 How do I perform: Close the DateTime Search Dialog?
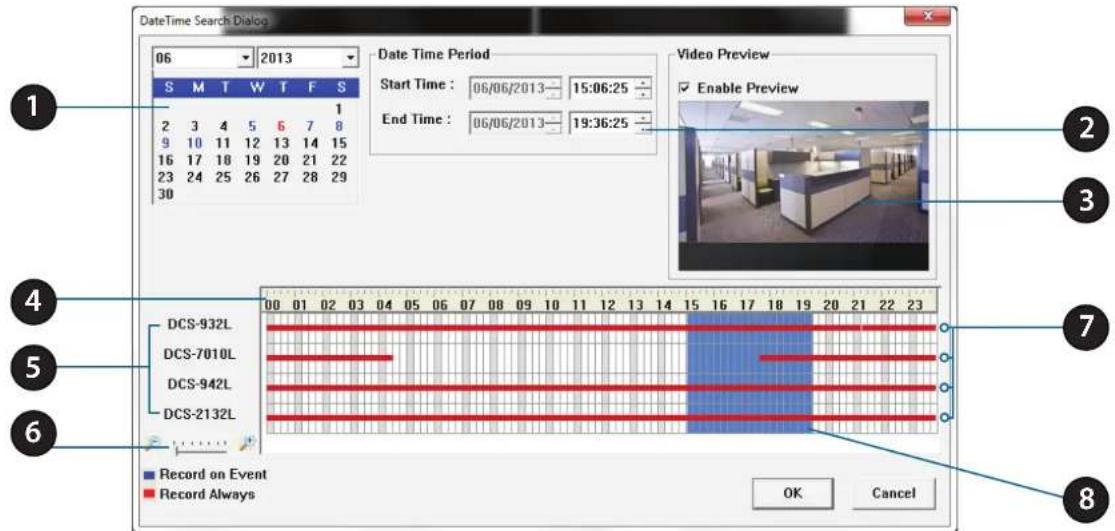click(926, 16)
